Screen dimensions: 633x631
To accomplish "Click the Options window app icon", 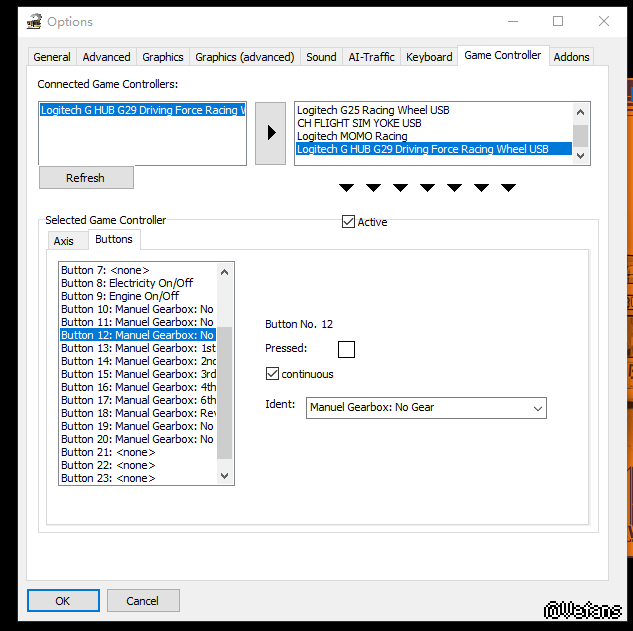I will click(x=34, y=21).
